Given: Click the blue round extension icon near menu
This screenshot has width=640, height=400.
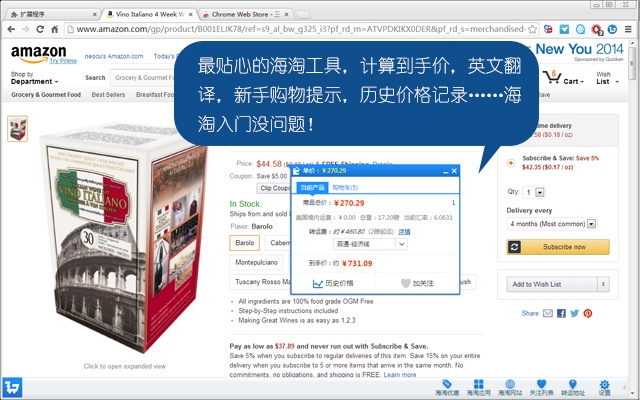Looking at the screenshot, I should [x=612, y=29].
